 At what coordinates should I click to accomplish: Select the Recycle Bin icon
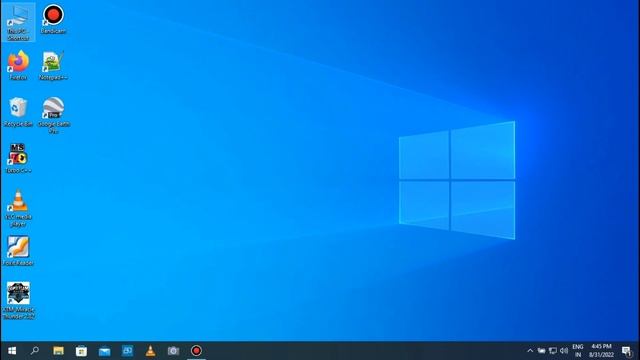click(18, 112)
